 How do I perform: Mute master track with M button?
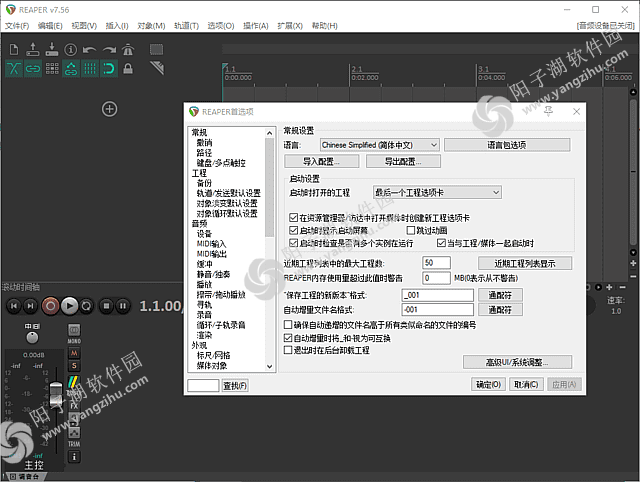pos(74,353)
